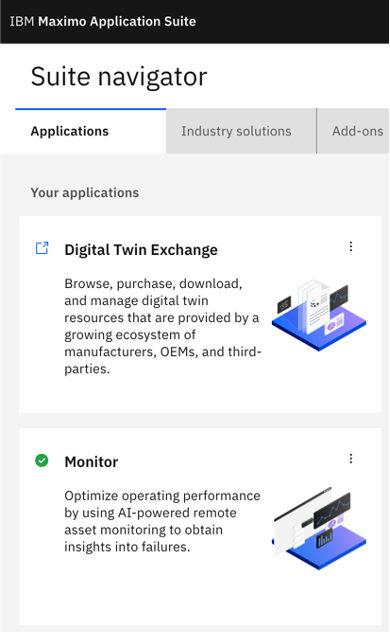This screenshot has width=390, height=632.
Task: Open the Monitor application title
Action: (x=91, y=462)
